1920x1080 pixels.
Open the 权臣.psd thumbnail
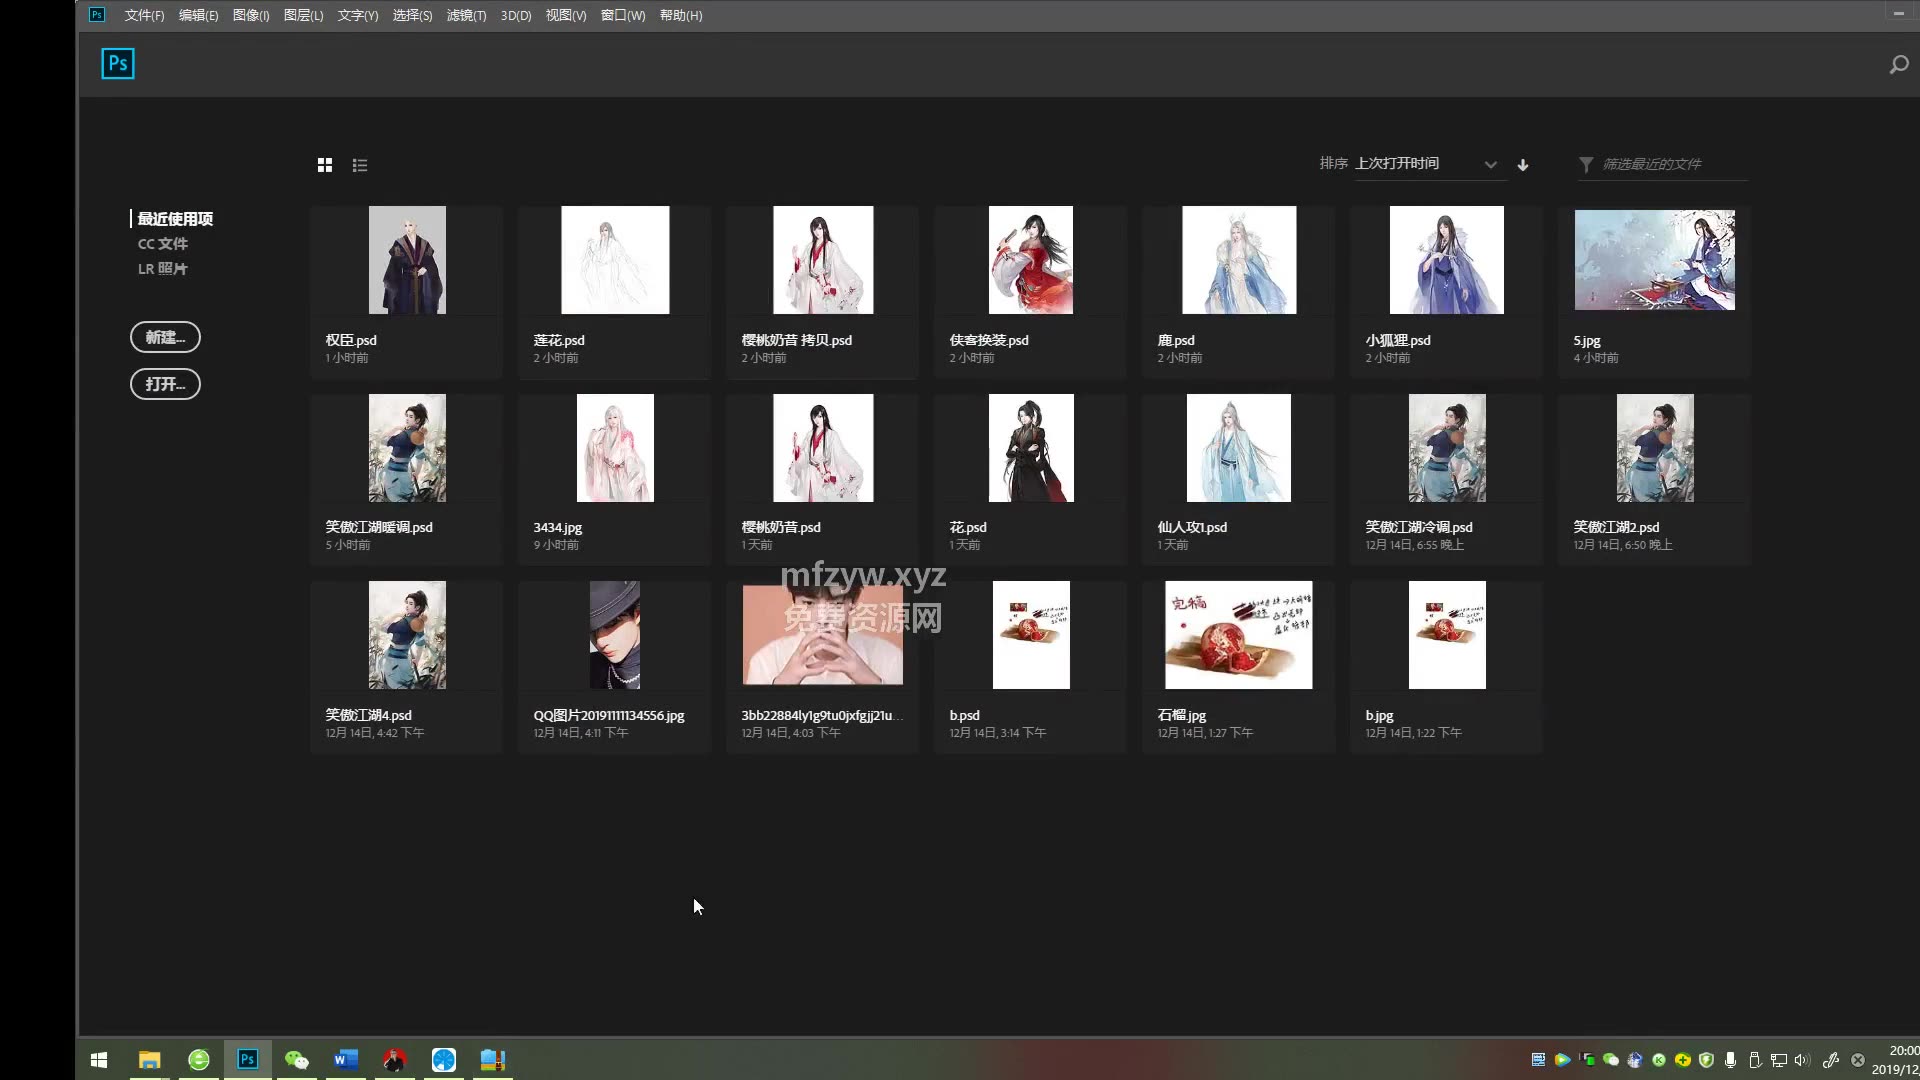pos(407,260)
